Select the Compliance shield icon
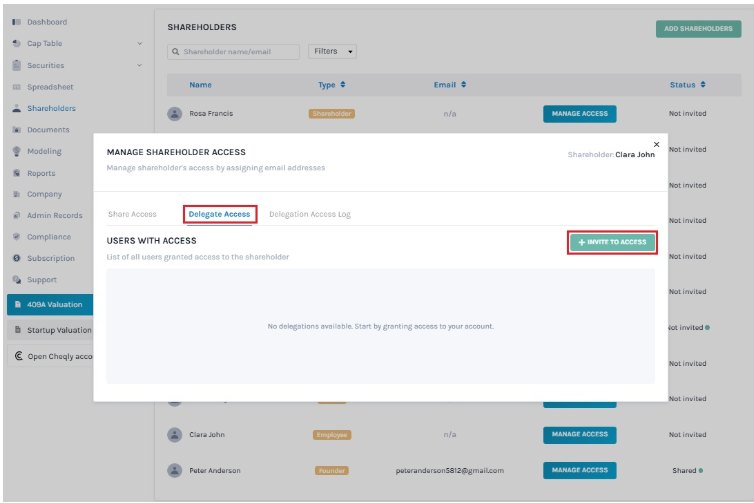Image resolution: width=754 pixels, height=503 pixels. 17,237
